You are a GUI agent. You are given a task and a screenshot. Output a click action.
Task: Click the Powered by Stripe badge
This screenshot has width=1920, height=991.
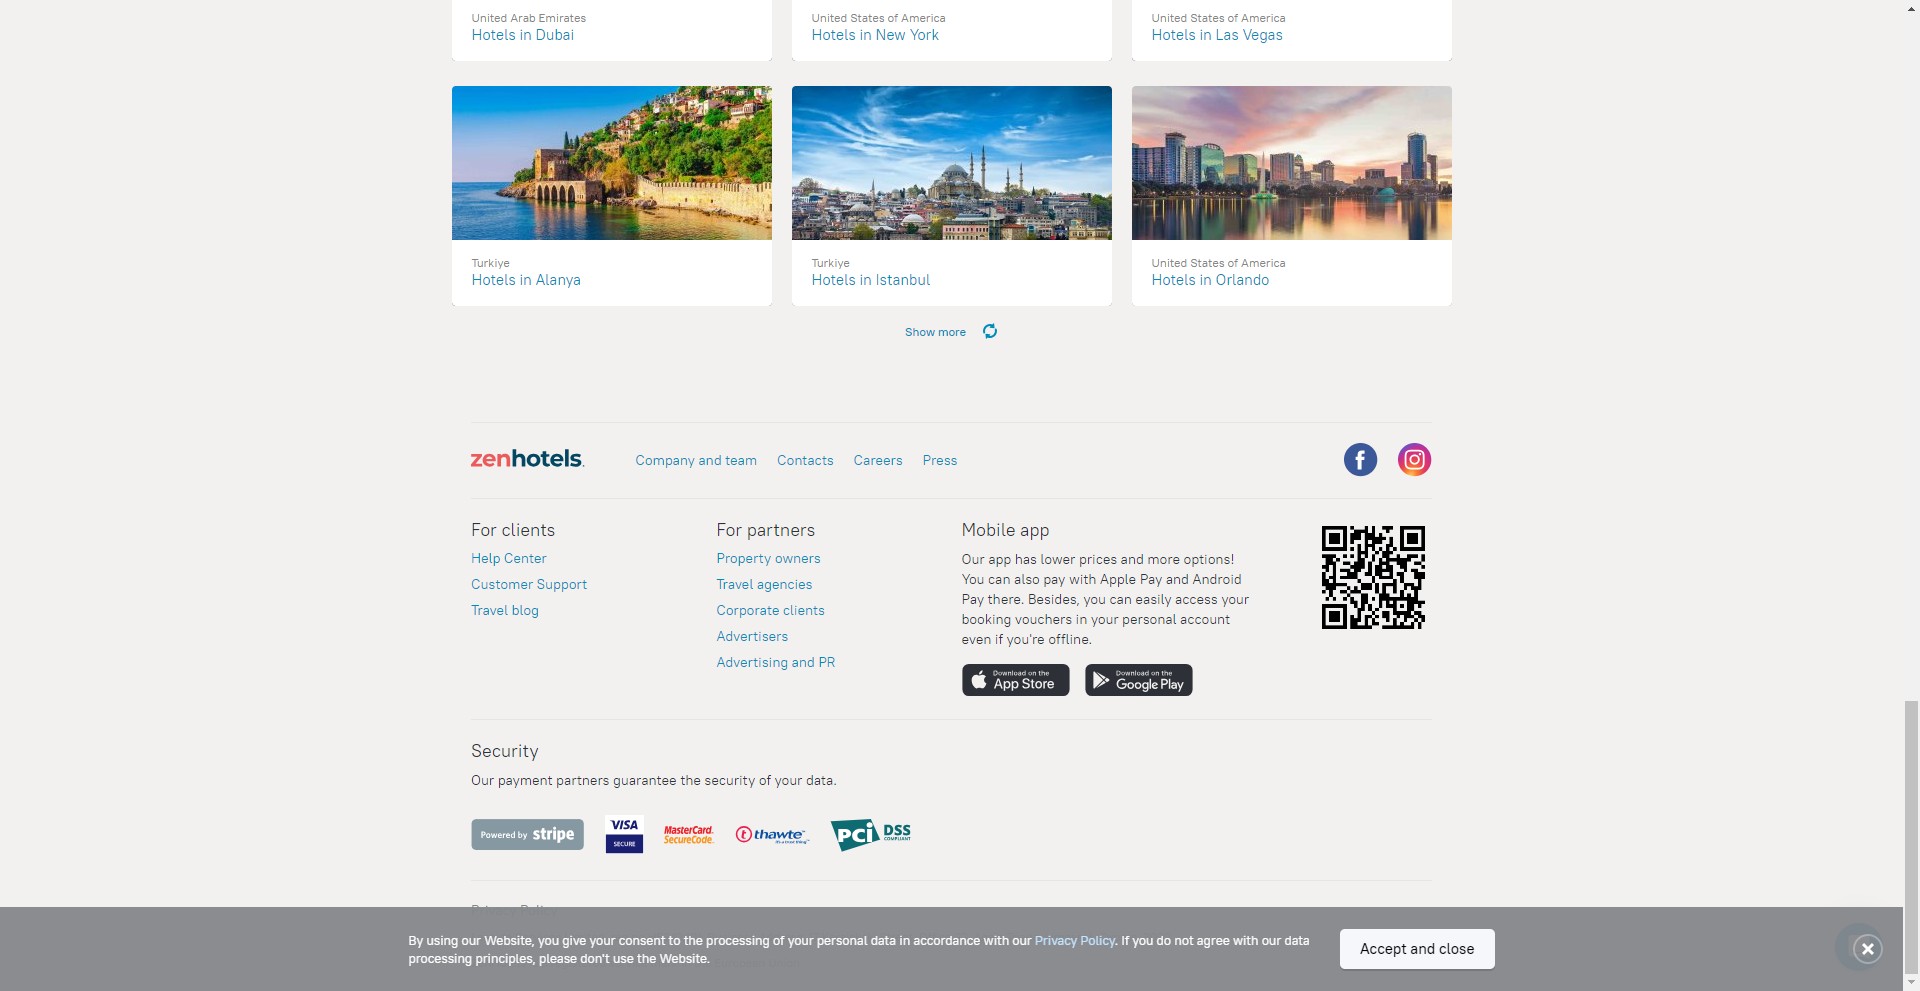pyautogui.click(x=528, y=835)
